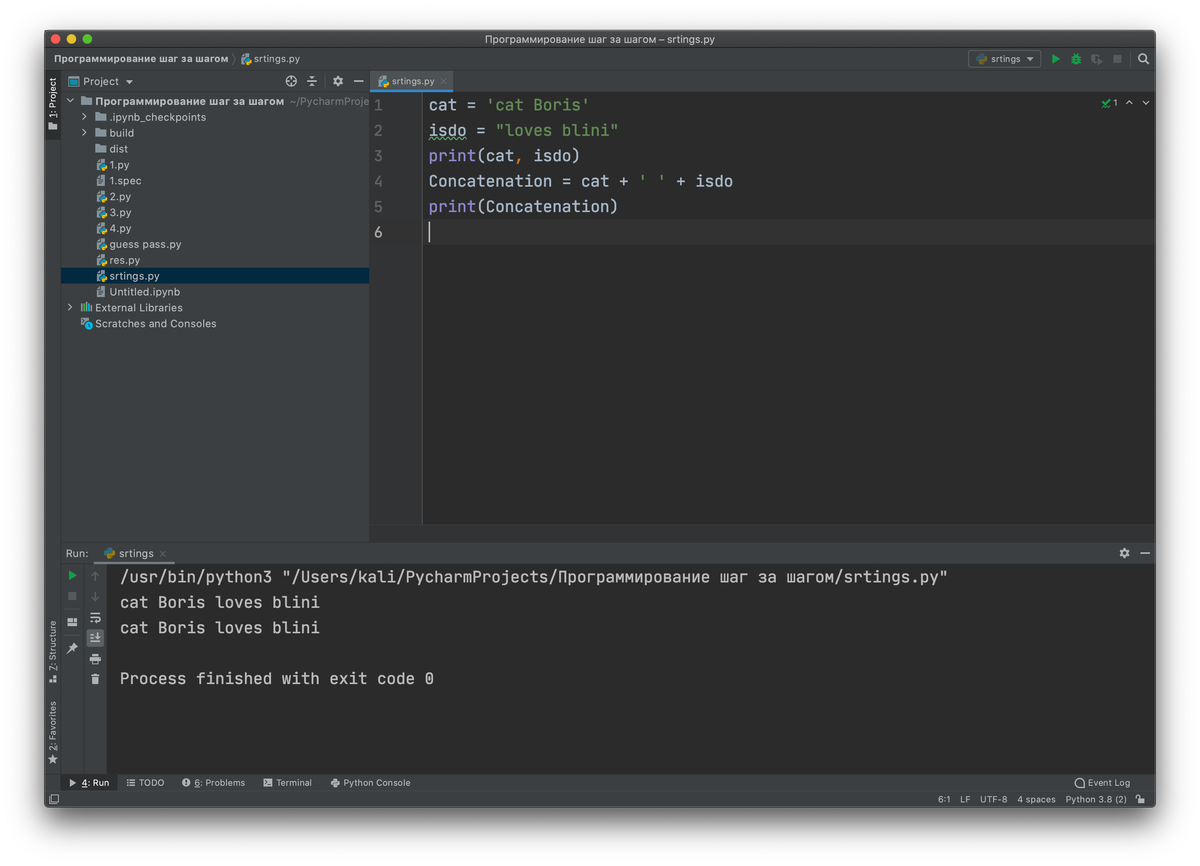This screenshot has width=1200, height=866.
Task: Hide the Run panel with minus icon
Action: point(1145,553)
